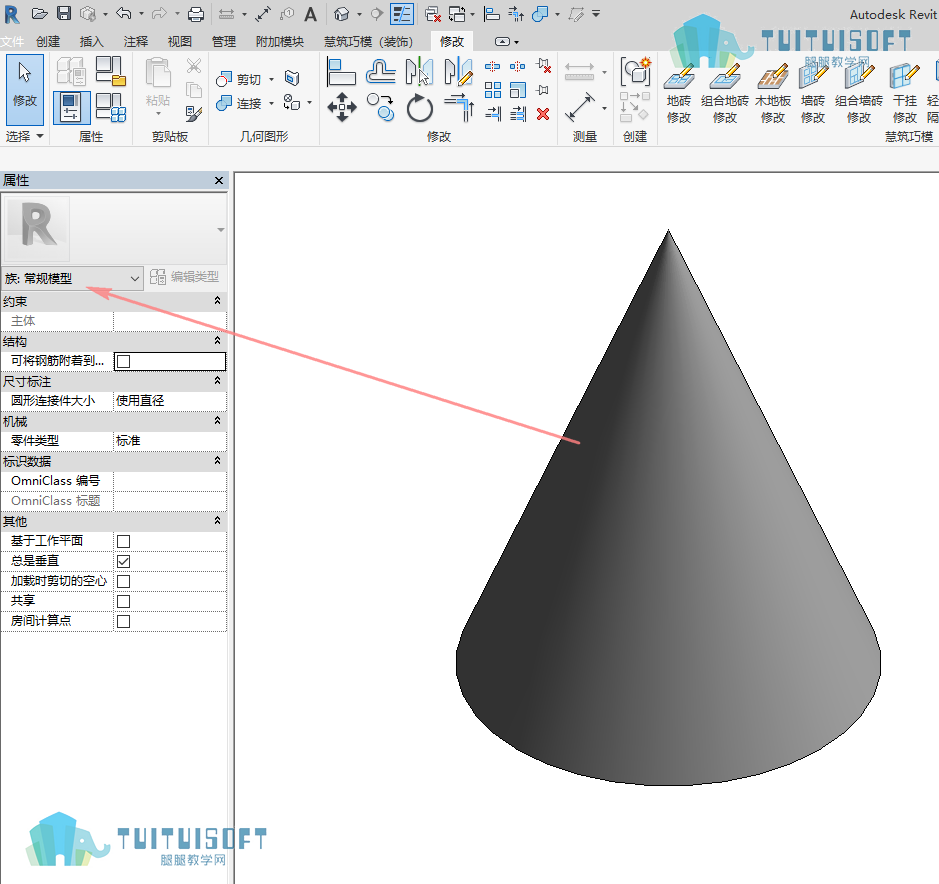
Task: Open the 视图 ribbon tab
Action: (x=180, y=41)
